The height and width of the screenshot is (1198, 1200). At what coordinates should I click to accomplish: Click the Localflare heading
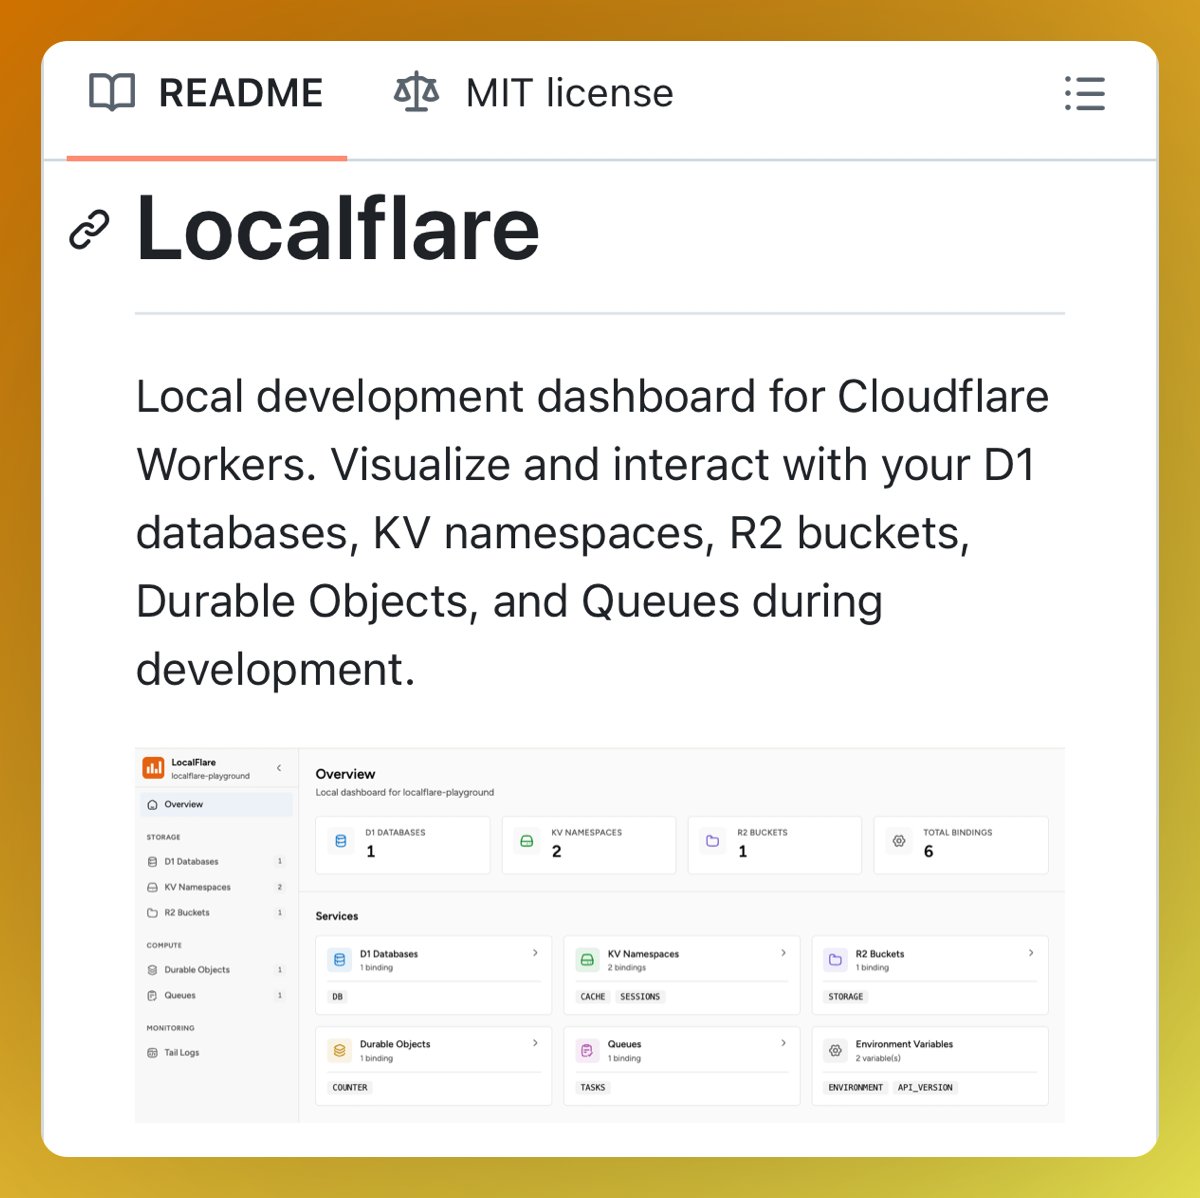point(338,229)
